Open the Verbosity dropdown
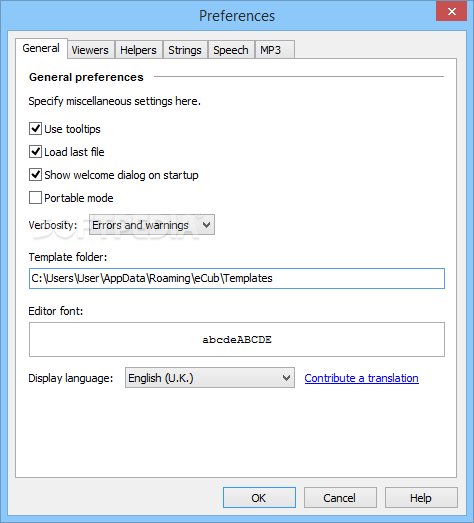The image size is (474, 523). 152,225
